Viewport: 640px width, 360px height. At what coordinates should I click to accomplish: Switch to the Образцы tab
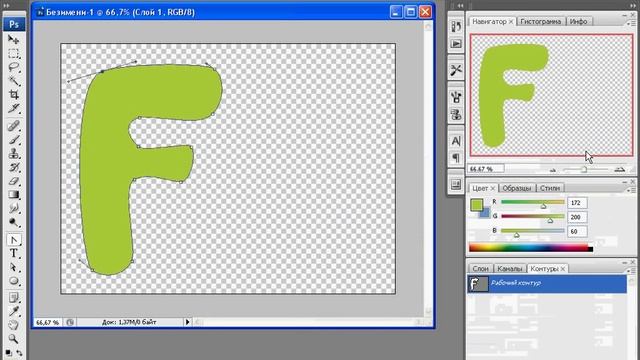[x=516, y=188]
